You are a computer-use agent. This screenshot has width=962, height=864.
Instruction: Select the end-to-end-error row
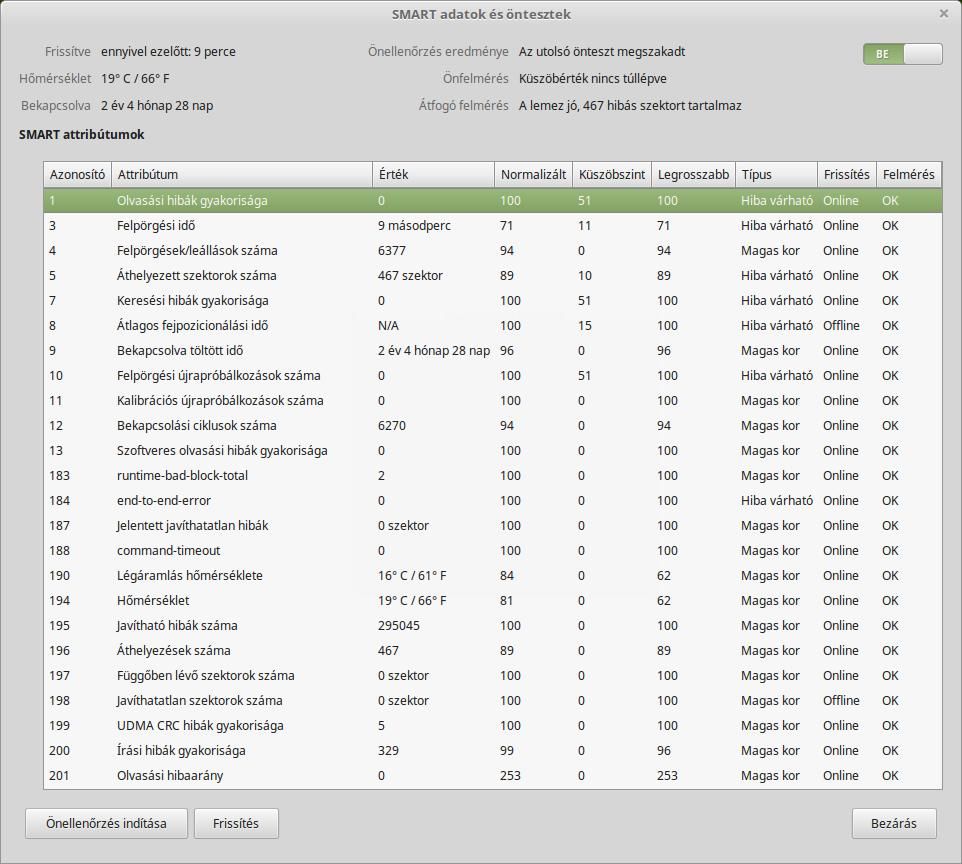(x=493, y=501)
